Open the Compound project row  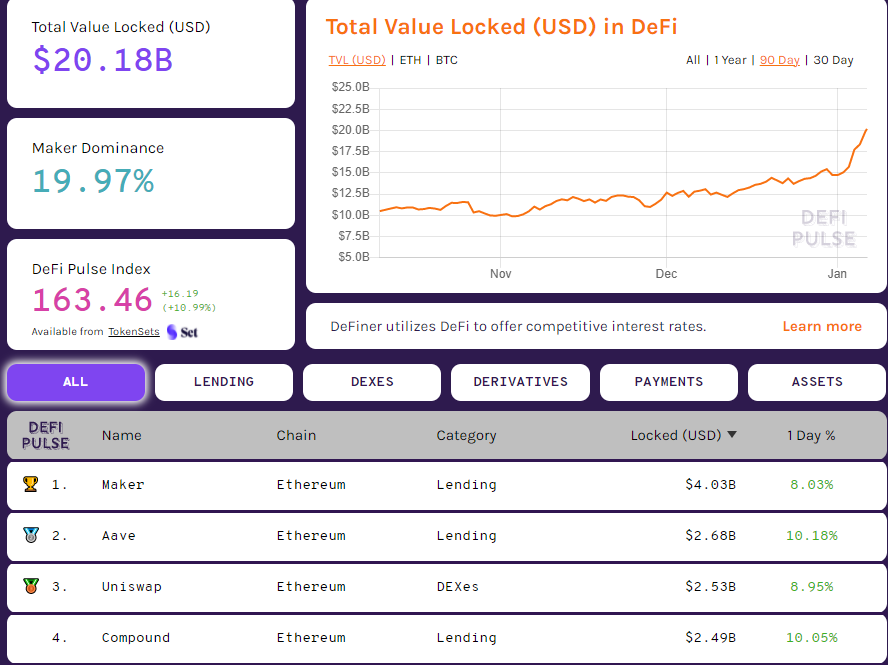[x=136, y=637]
